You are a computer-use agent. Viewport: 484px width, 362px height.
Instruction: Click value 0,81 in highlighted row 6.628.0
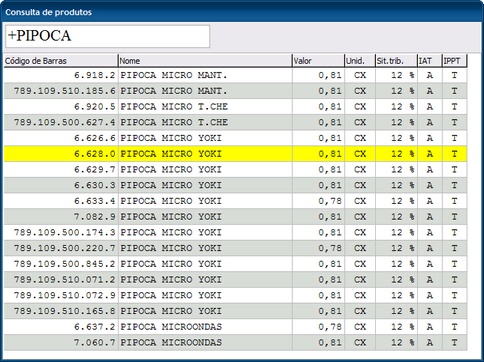point(330,154)
